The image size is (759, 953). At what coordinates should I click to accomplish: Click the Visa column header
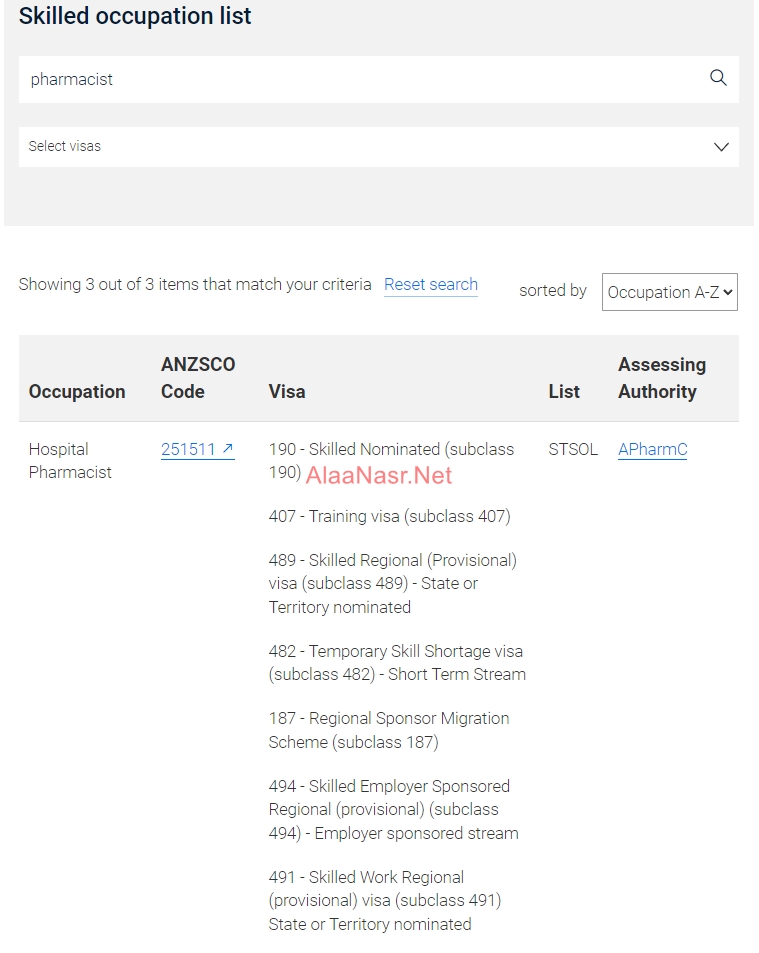click(x=287, y=391)
